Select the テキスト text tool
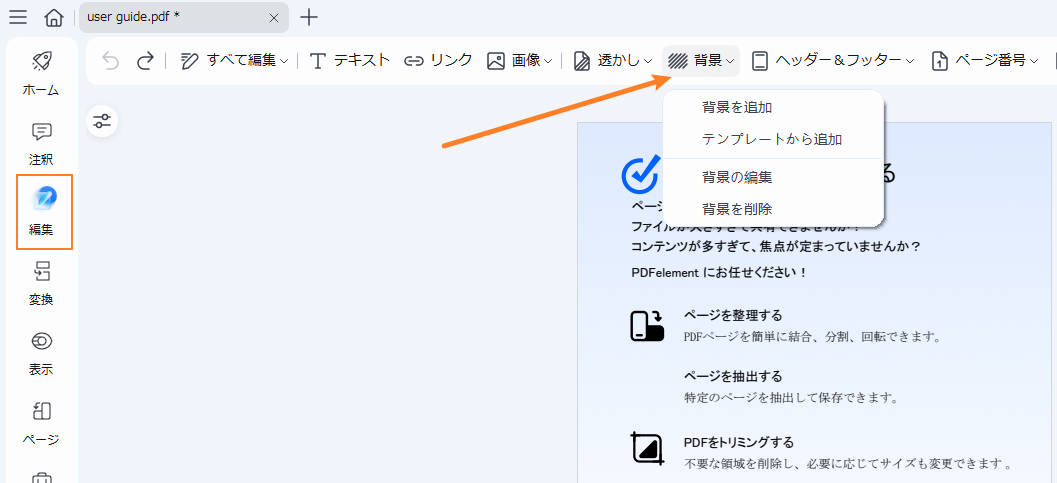Screen dimensions: 1057x483 (x=349, y=60)
